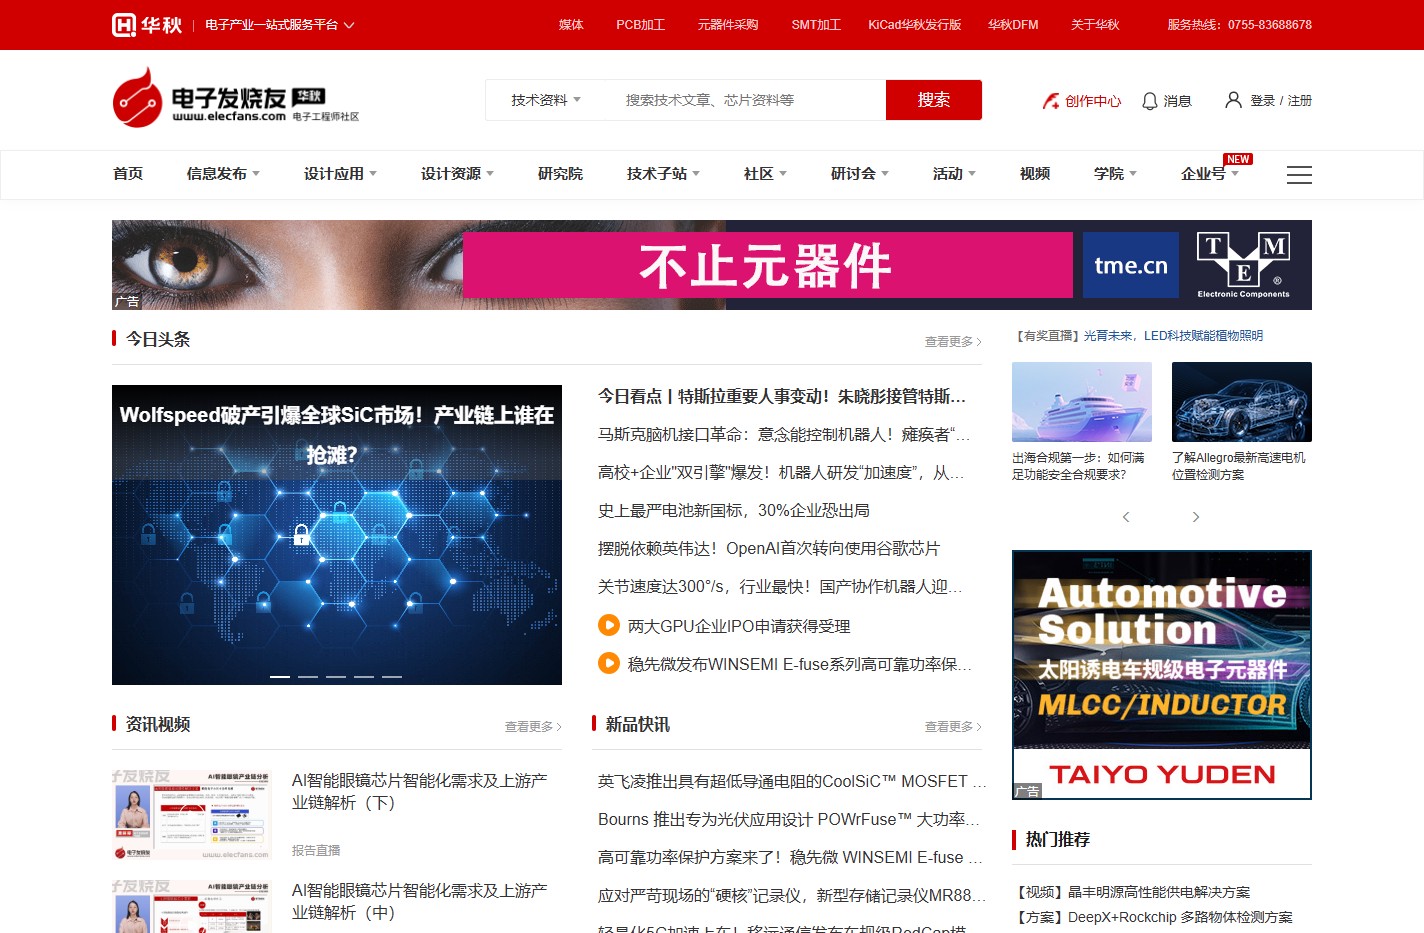Open the 研究院 navigation item
The image size is (1424, 933).
pos(560,174)
